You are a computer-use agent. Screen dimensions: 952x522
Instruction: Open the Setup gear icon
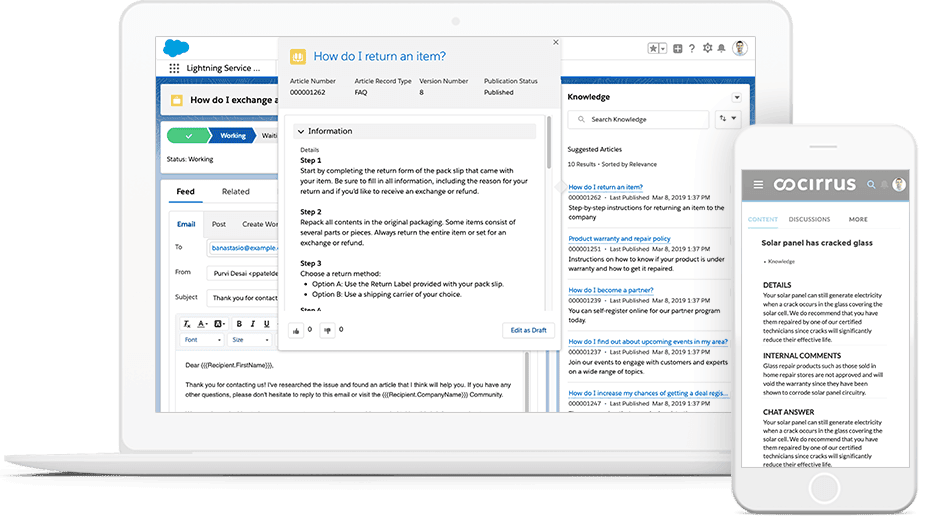tap(707, 48)
